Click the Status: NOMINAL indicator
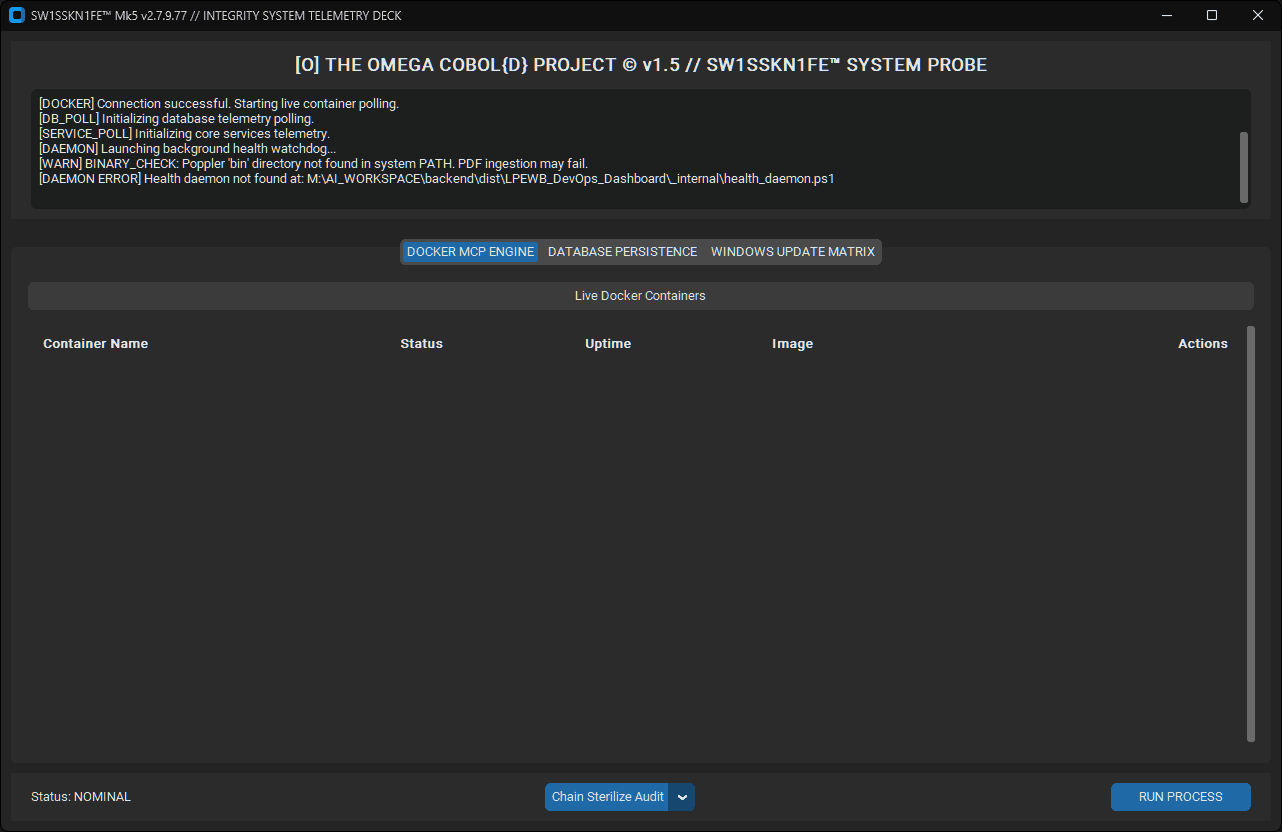 [x=81, y=797]
